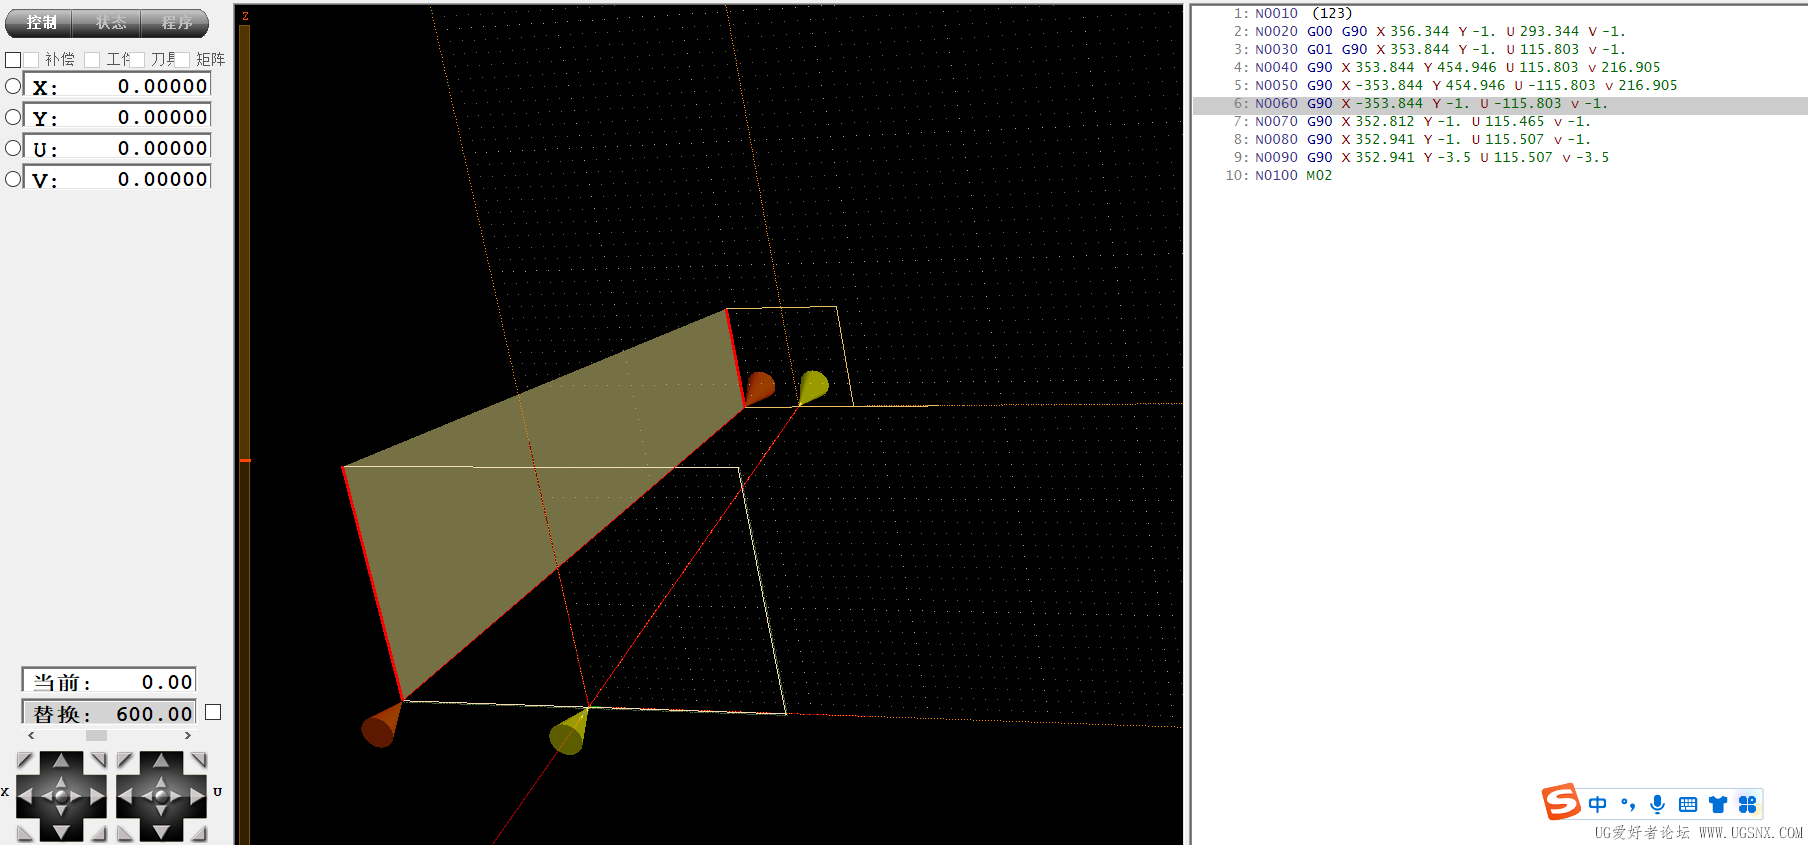
Task: Click the 当前 0.00 field
Action: click(109, 682)
